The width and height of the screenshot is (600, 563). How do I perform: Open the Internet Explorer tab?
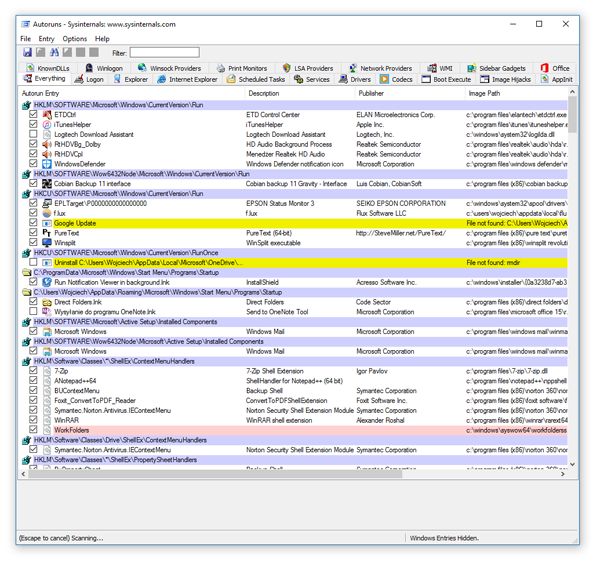click(x=187, y=79)
